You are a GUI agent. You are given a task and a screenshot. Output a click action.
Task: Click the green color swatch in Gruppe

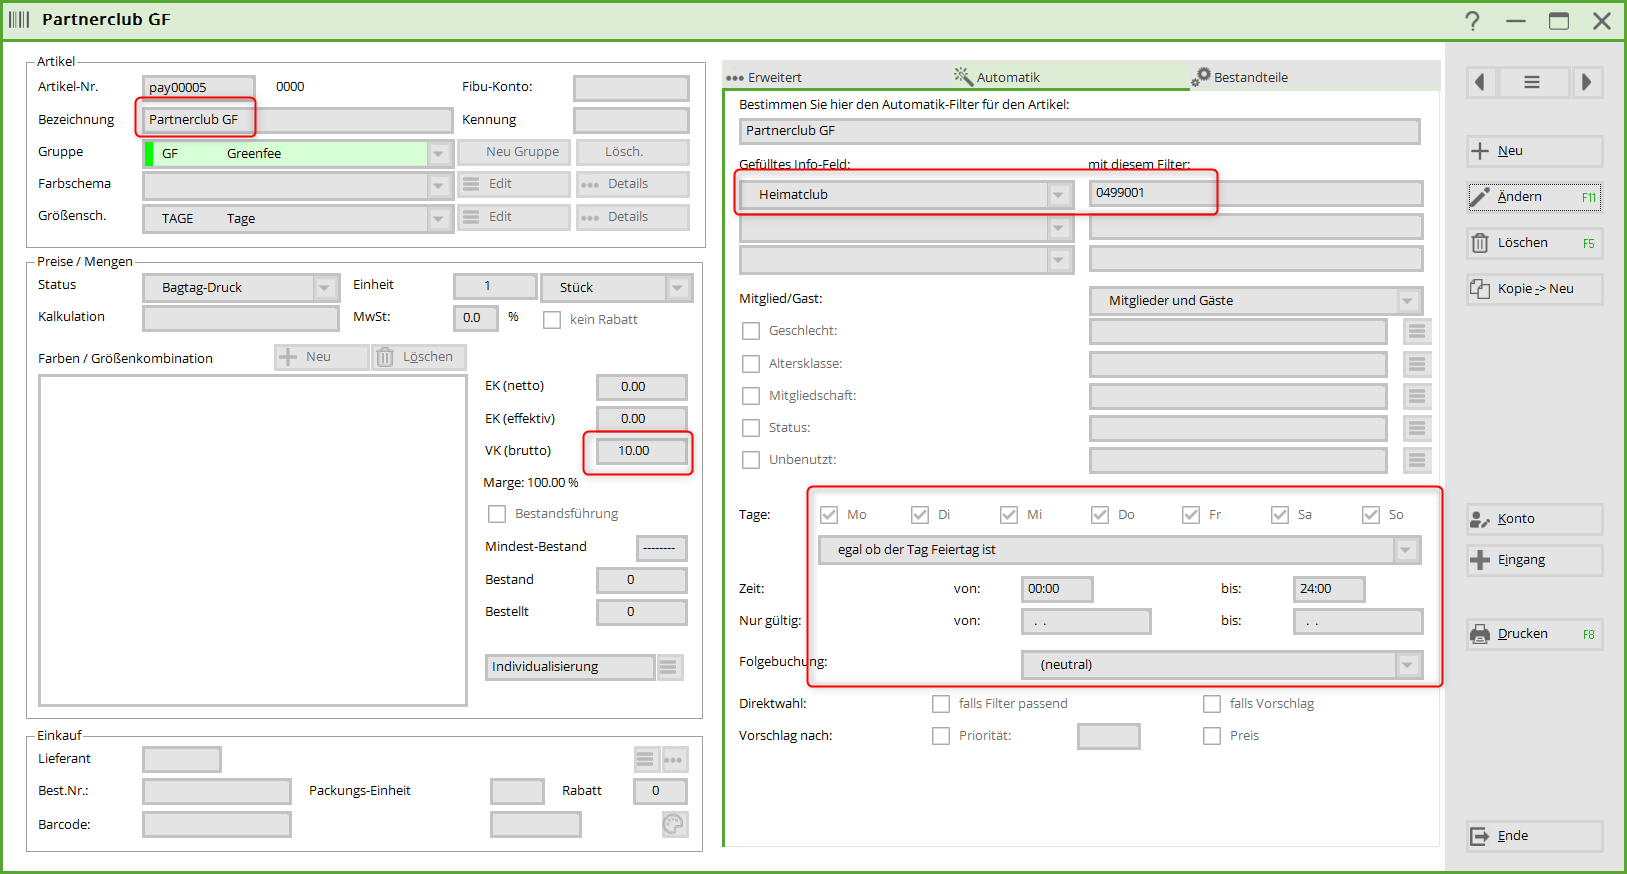click(150, 154)
